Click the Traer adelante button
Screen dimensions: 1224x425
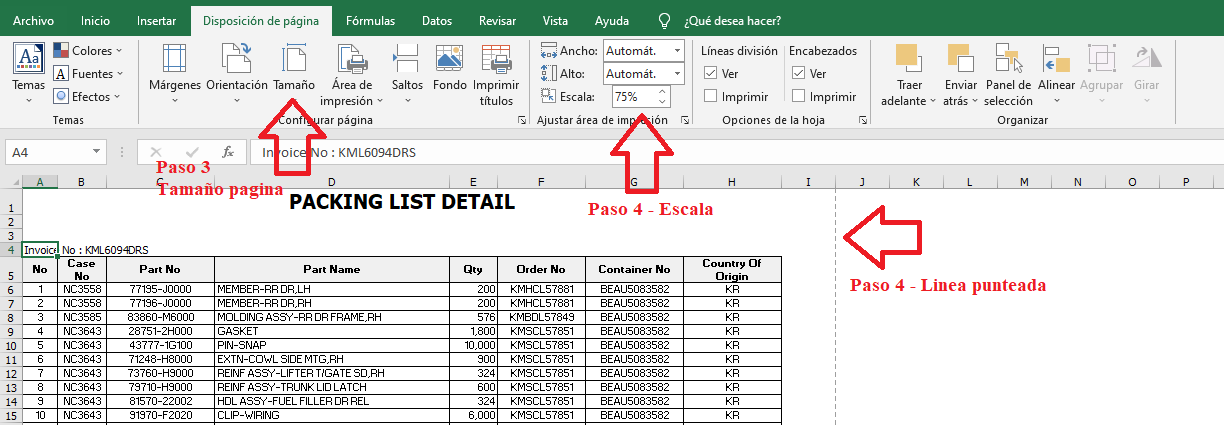pyautogui.click(x=908, y=60)
